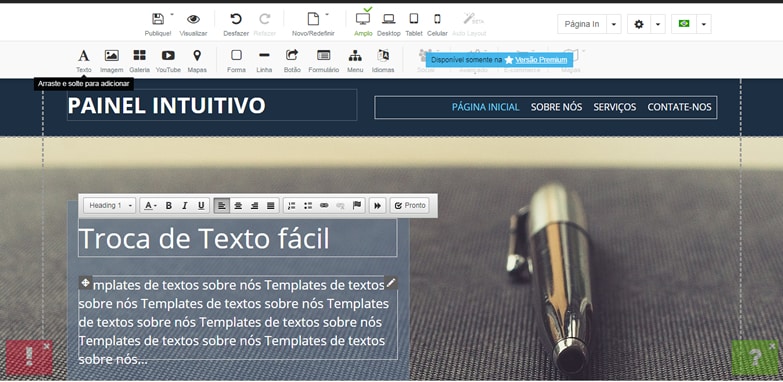Insert a hyperlink with chain icon
Image resolution: width=783 pixels, height=382 pixels.
(x=324, y=206)
